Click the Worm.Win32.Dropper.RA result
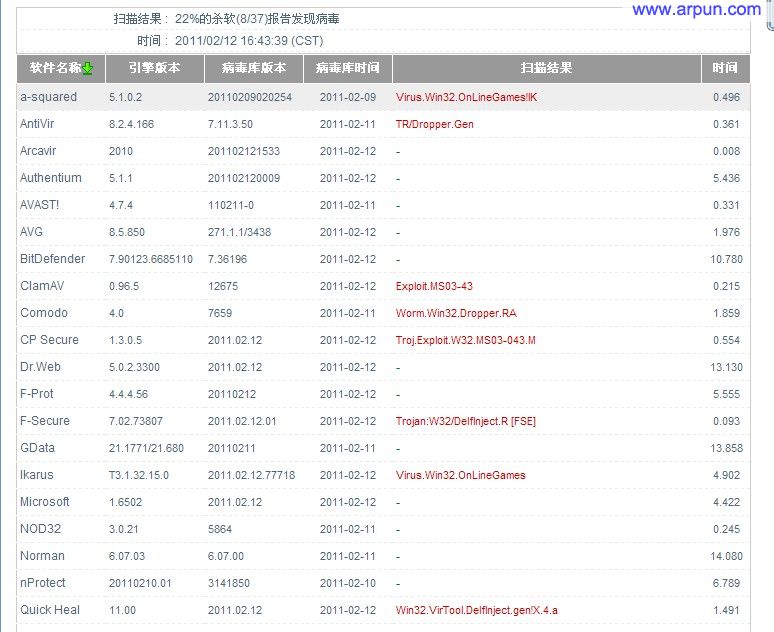This screenshot has width=774, height=632. 456,313
